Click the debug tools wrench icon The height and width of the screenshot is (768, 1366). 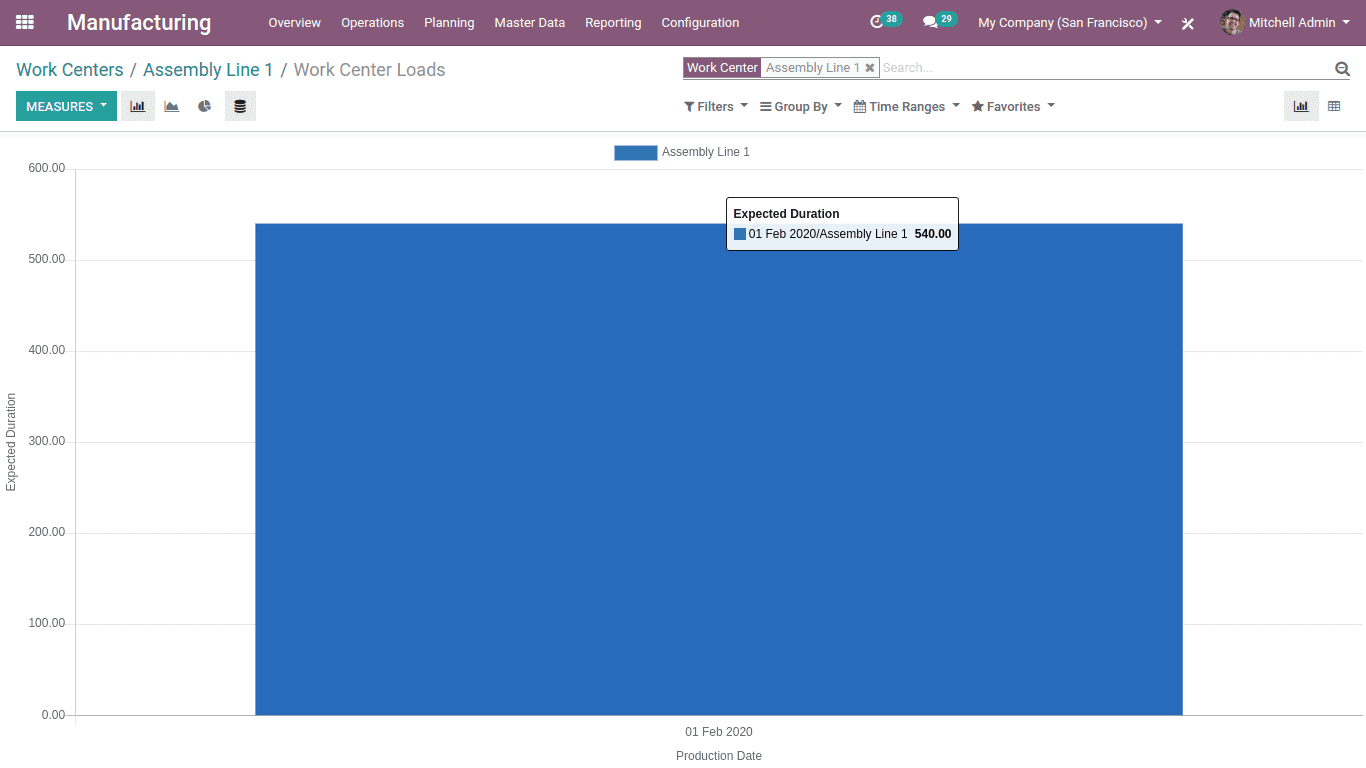click(1188, 23)
